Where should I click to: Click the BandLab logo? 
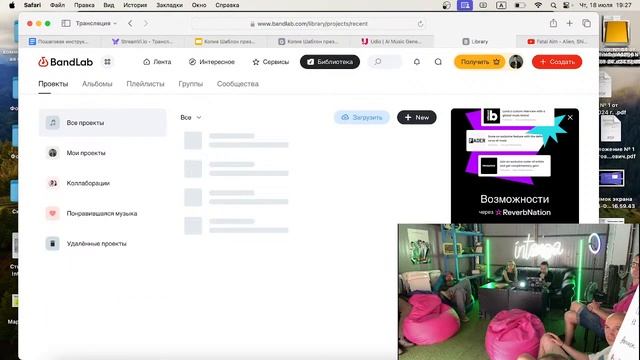(66, 62)
